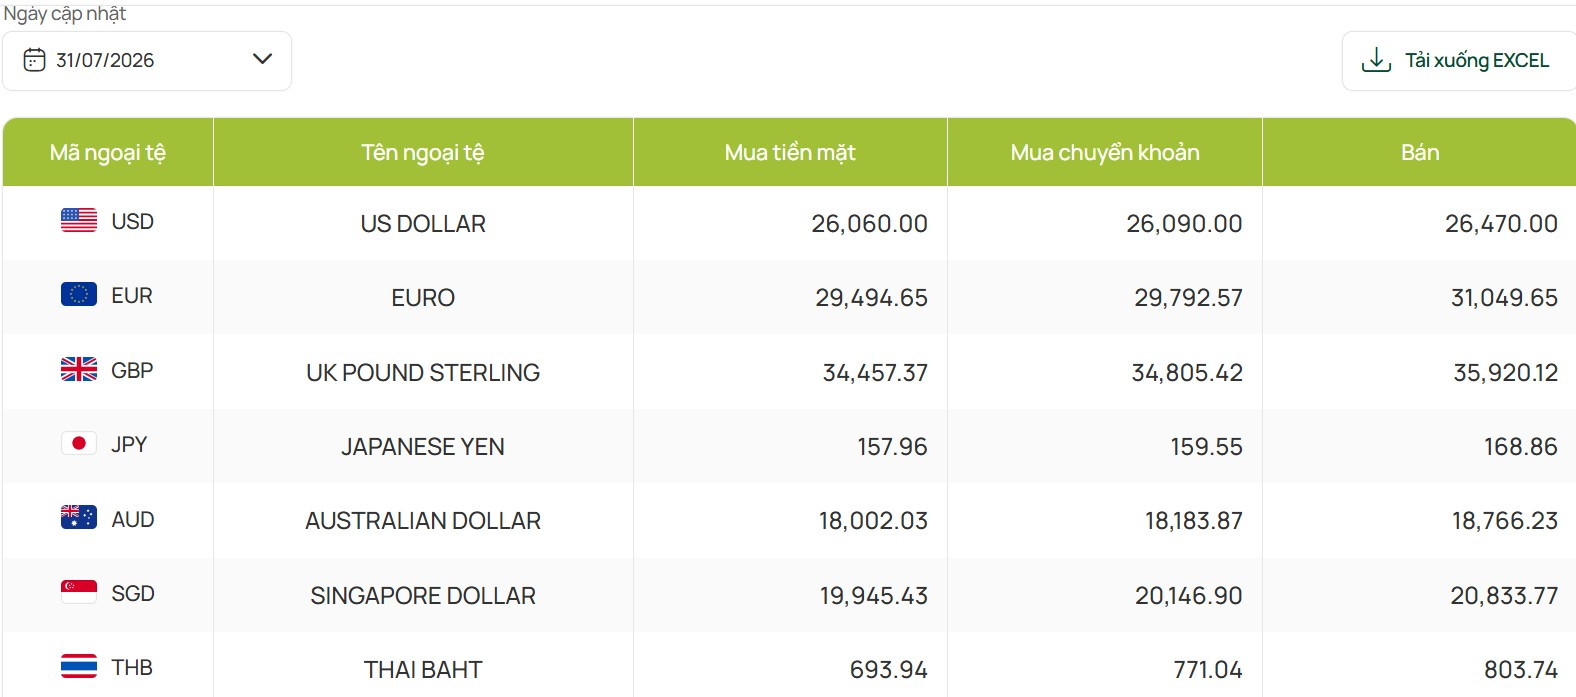Click the EUR European Union flag icon
Image resolution: width=1576 pixels, height=697 pixels.
click(79, 294)
